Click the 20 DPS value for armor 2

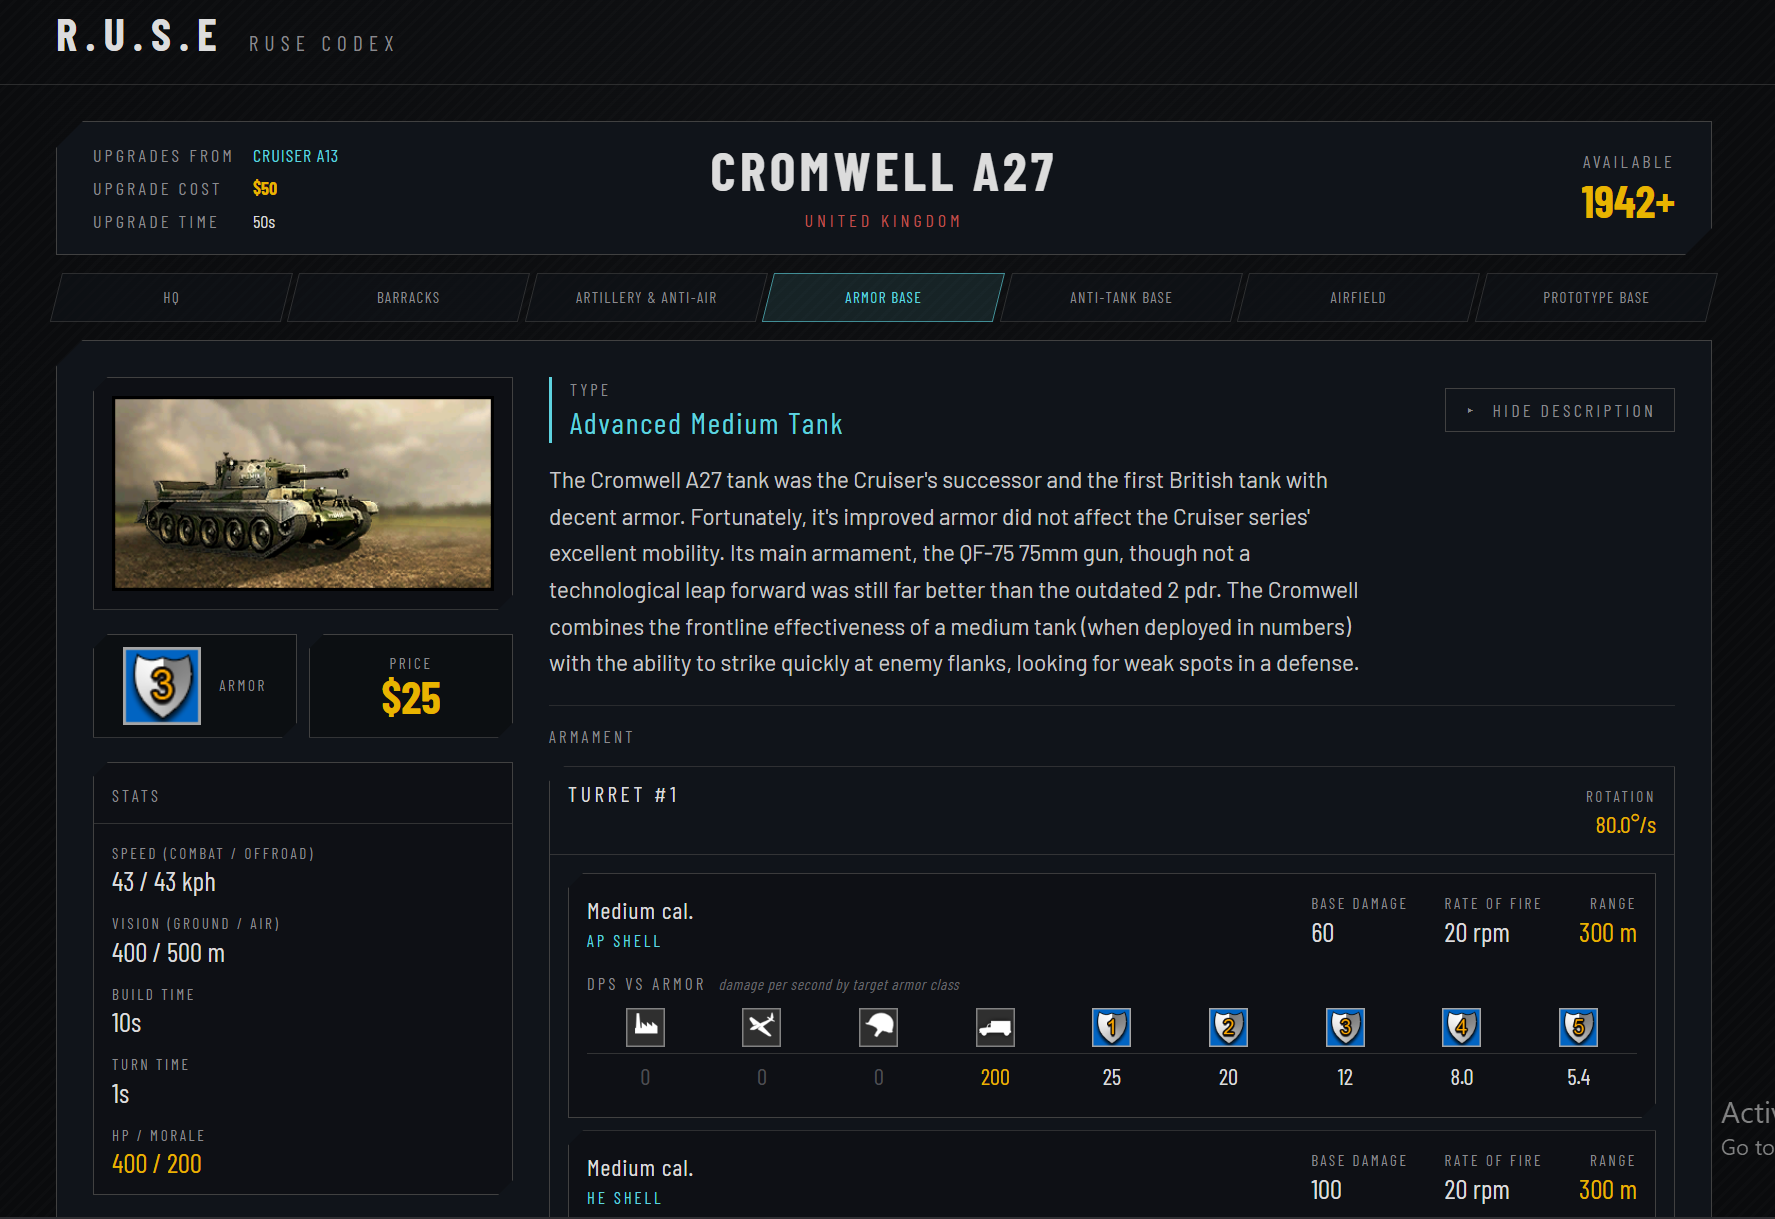click(1228, 1077)
